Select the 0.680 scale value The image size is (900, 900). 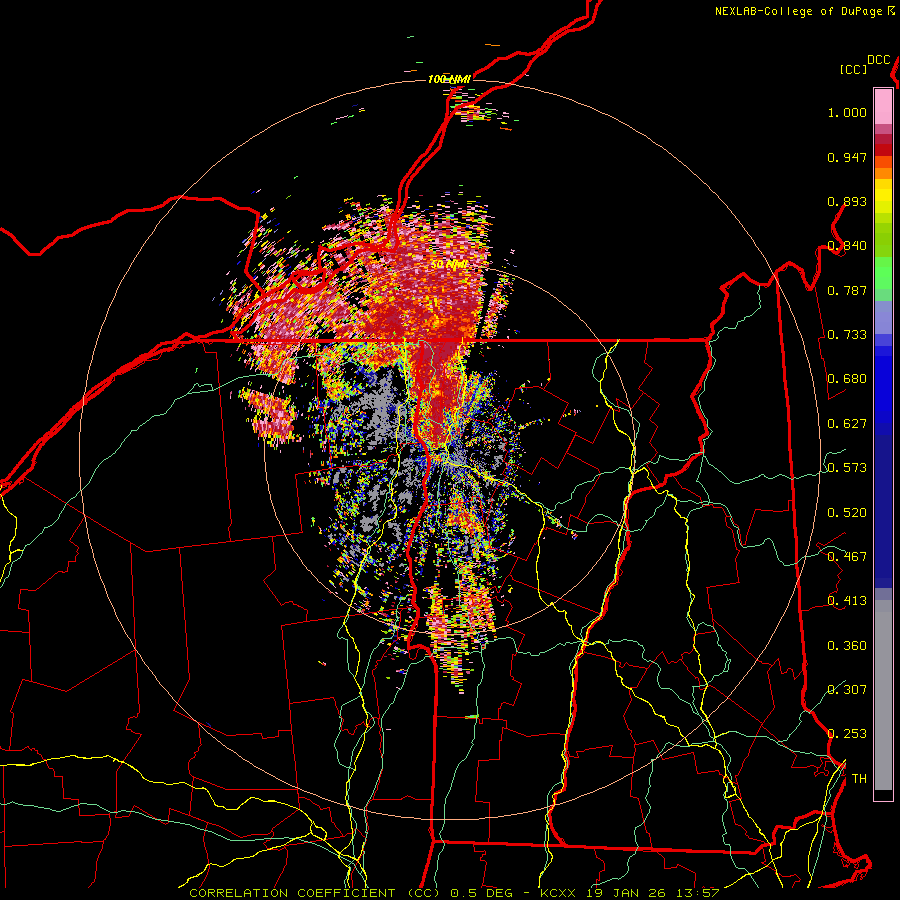(847, 379)
